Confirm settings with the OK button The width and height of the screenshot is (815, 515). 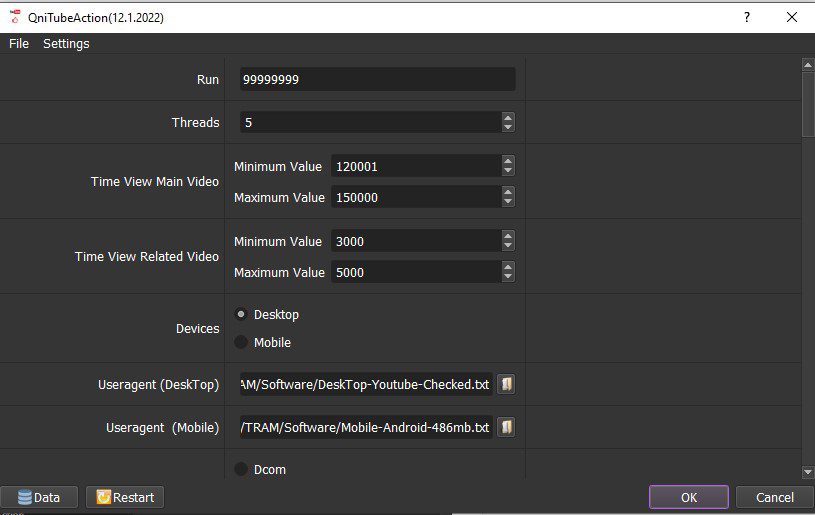point(689,497)
